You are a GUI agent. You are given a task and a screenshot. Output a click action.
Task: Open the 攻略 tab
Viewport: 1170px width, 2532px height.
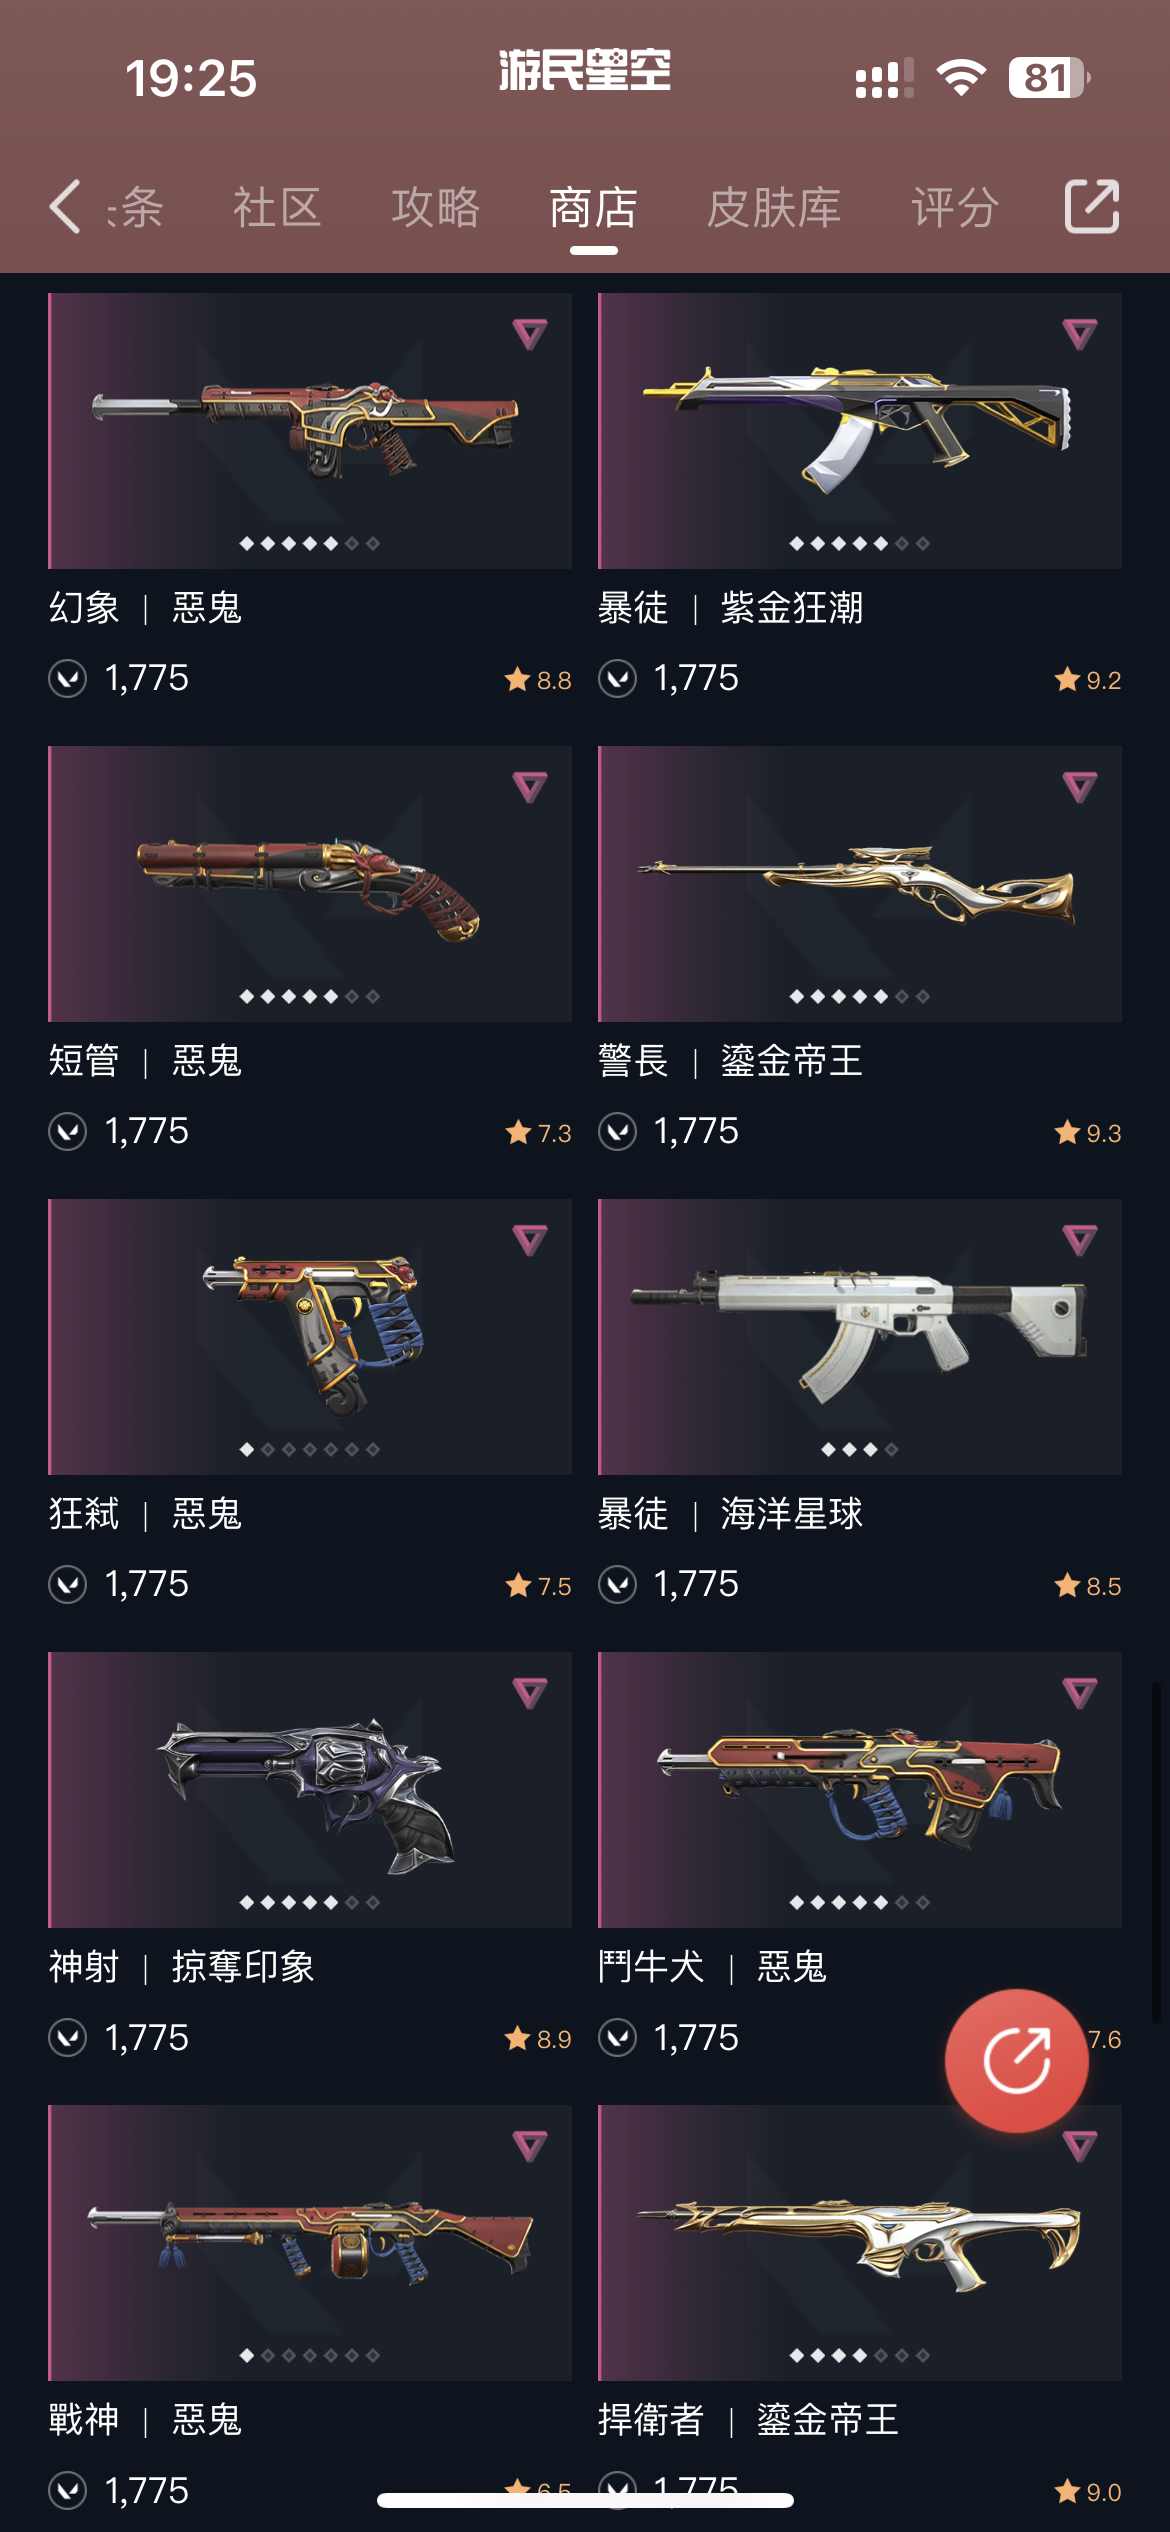pos(435,208)
